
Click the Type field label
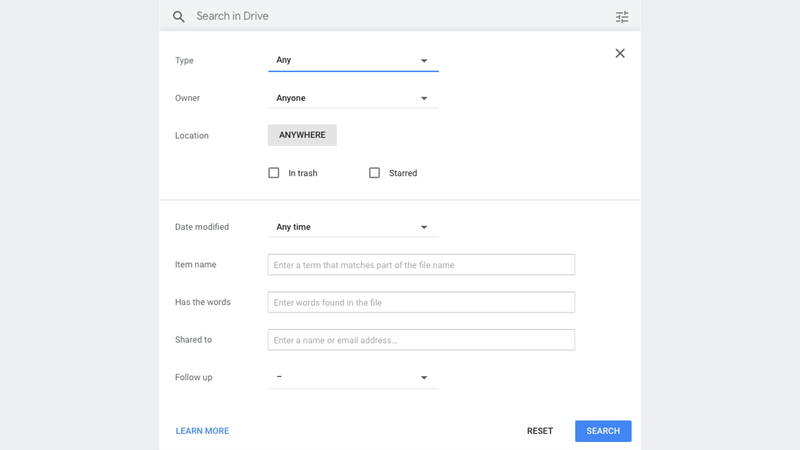coord(184,60)
